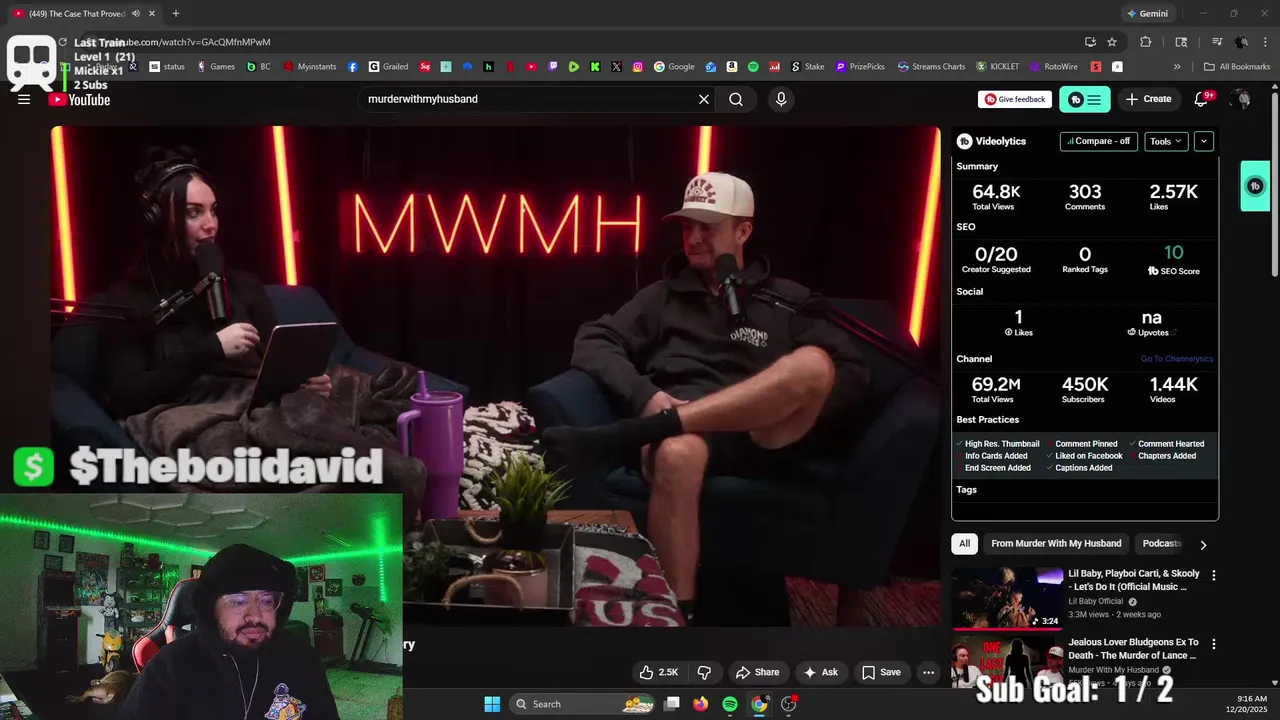The height and width of the screenshot is (720, 1280).
Task: Dislike the video
Action: pos(704,672)
